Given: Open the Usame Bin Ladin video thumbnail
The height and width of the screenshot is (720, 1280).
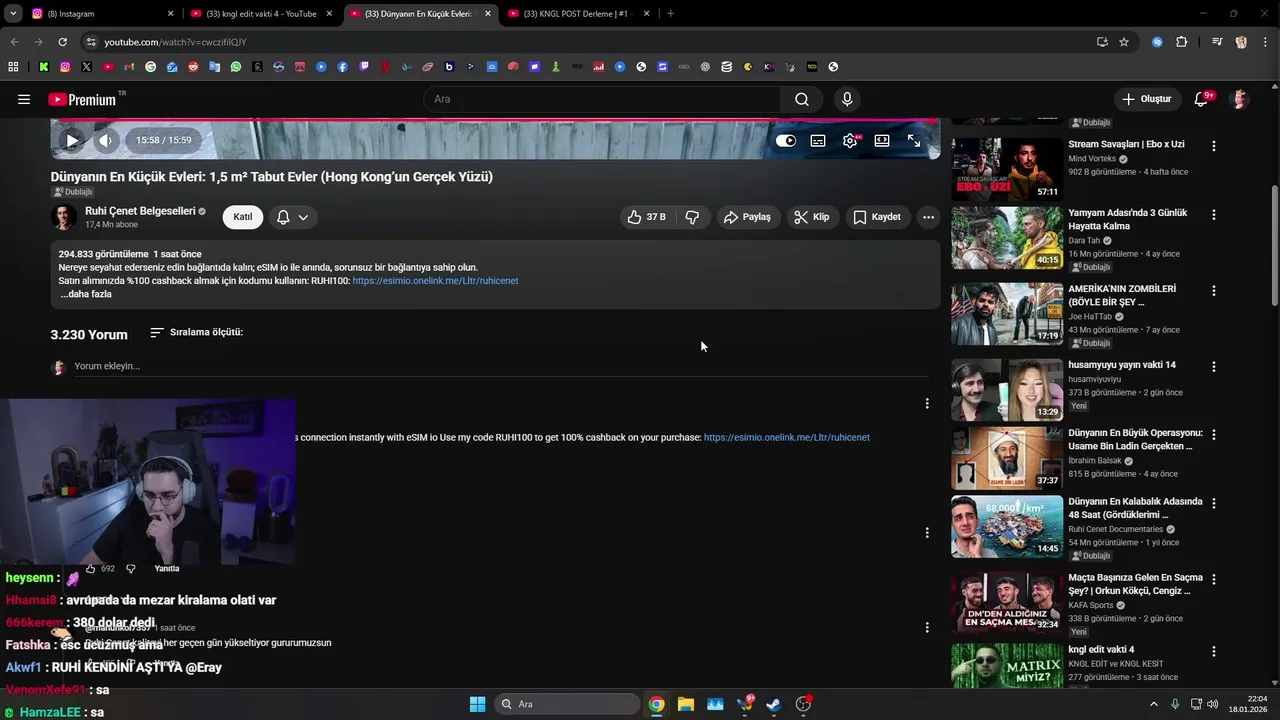Looking at the screenshot, I should 1007,457.
